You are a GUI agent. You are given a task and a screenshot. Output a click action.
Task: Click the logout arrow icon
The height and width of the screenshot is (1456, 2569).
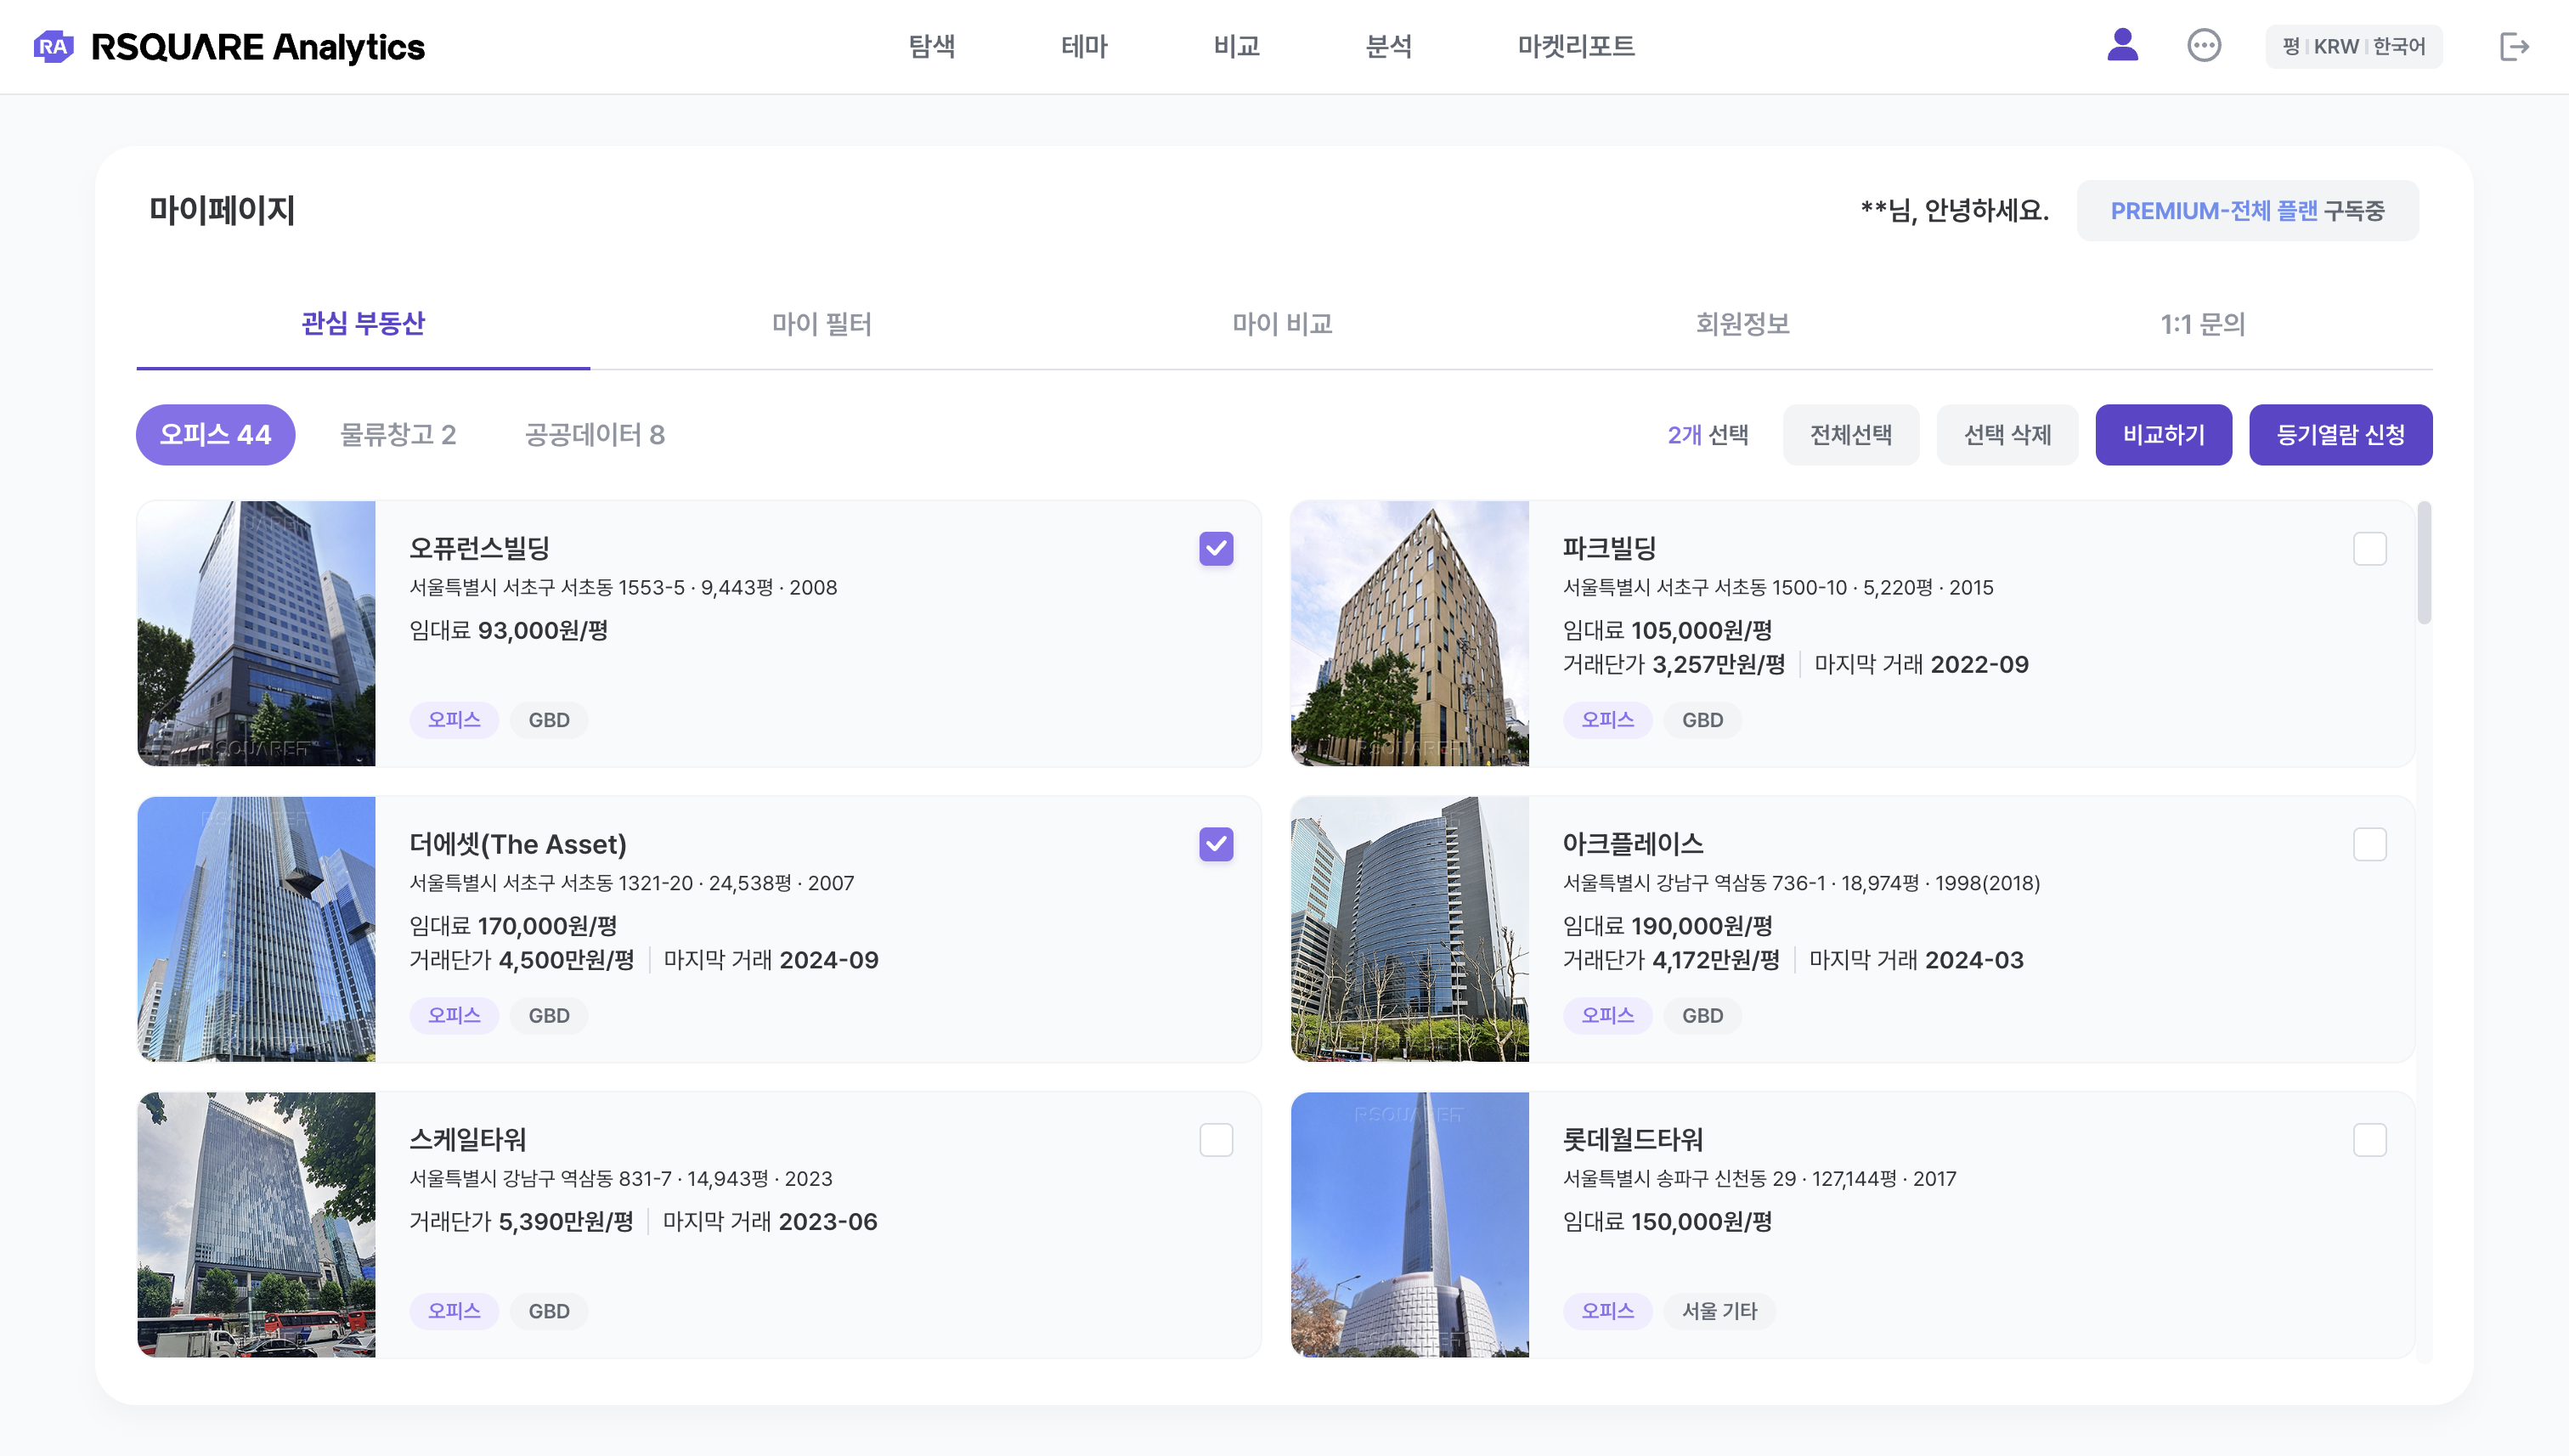tap(2514, 46)
